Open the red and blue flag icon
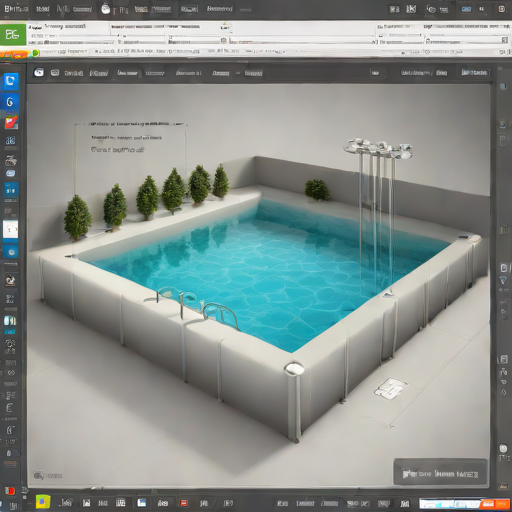This screenshot has height=512, width=512. 11,122
